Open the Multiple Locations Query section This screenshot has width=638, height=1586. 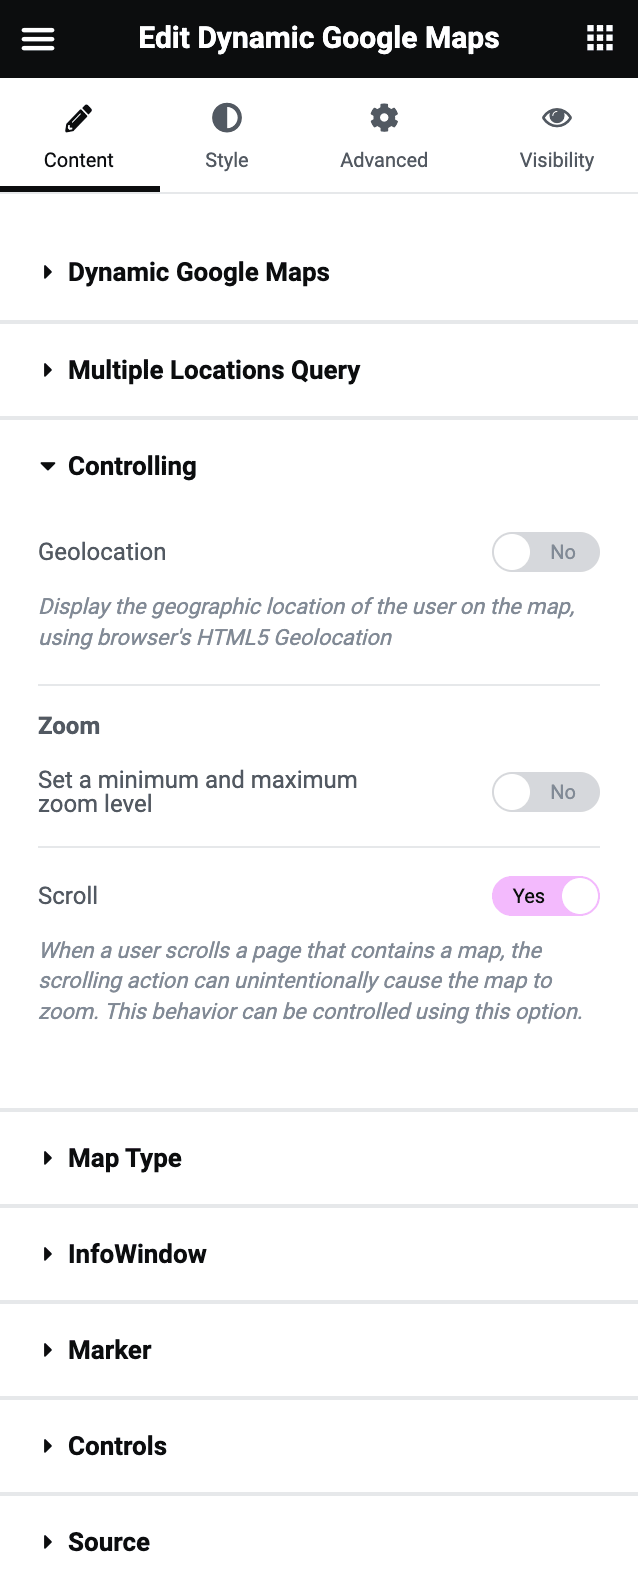47,370
